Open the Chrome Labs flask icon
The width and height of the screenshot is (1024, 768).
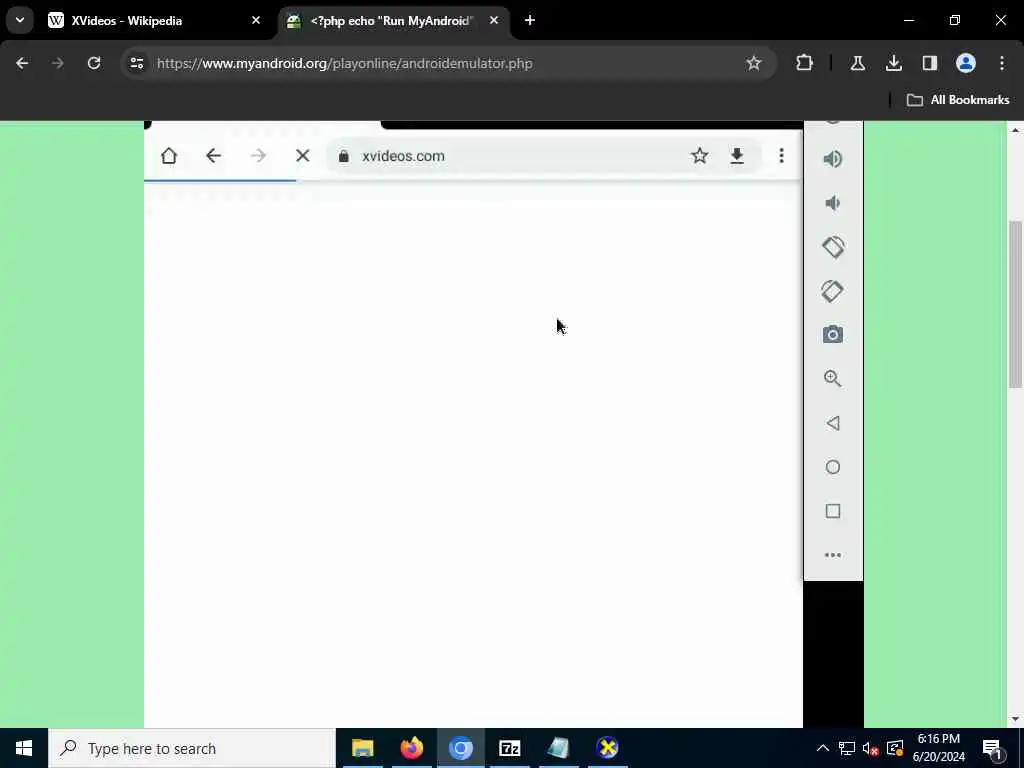(857, 63)
